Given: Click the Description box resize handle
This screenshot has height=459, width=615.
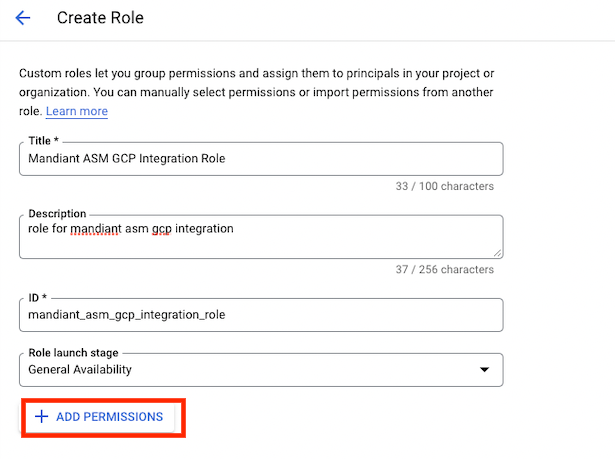Looking at the screenshot, I should (497, 253).
